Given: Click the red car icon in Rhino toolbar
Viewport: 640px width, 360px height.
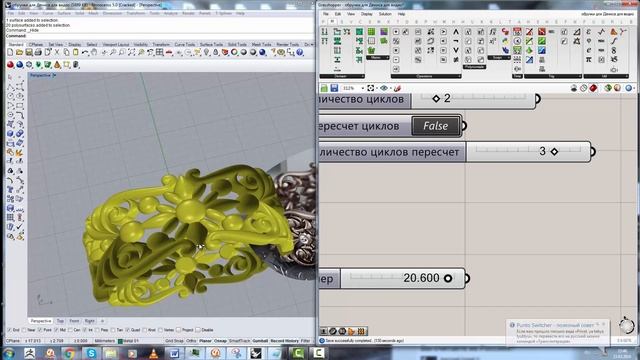Looking at the screenshot, I should (169, 52).
